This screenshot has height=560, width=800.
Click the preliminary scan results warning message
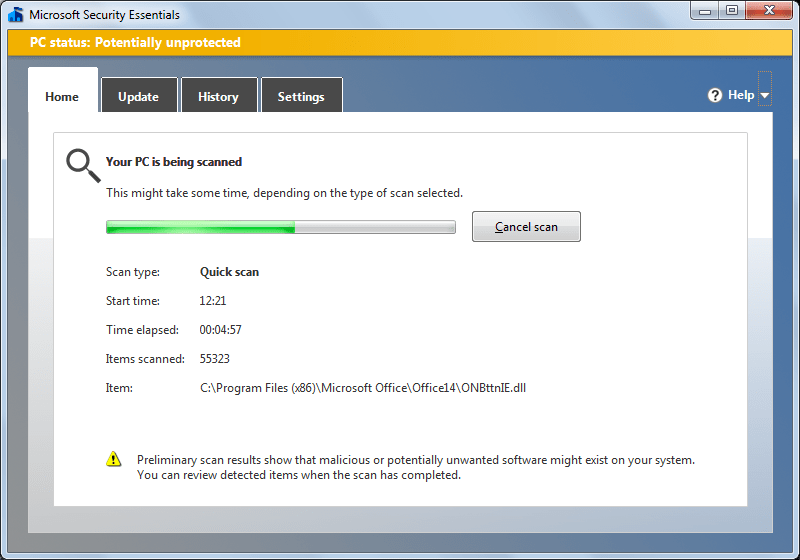pos(416,467)
